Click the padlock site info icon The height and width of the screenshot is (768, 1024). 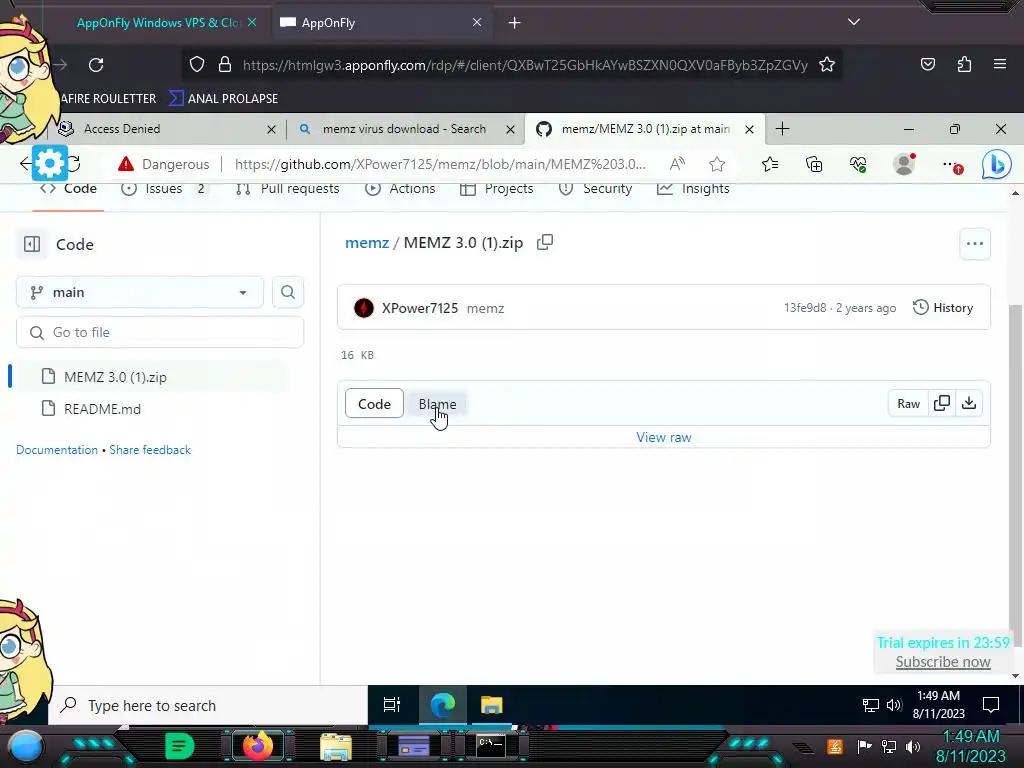click(225, 64)
